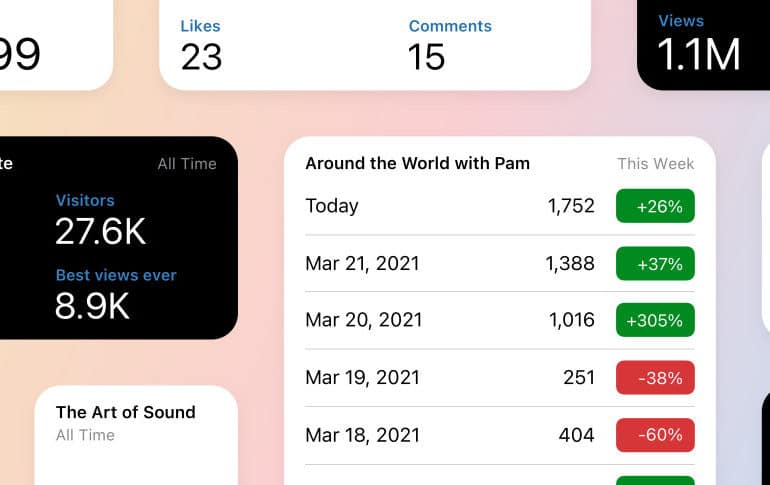Click the +305% green badge

tap(655, 321)
